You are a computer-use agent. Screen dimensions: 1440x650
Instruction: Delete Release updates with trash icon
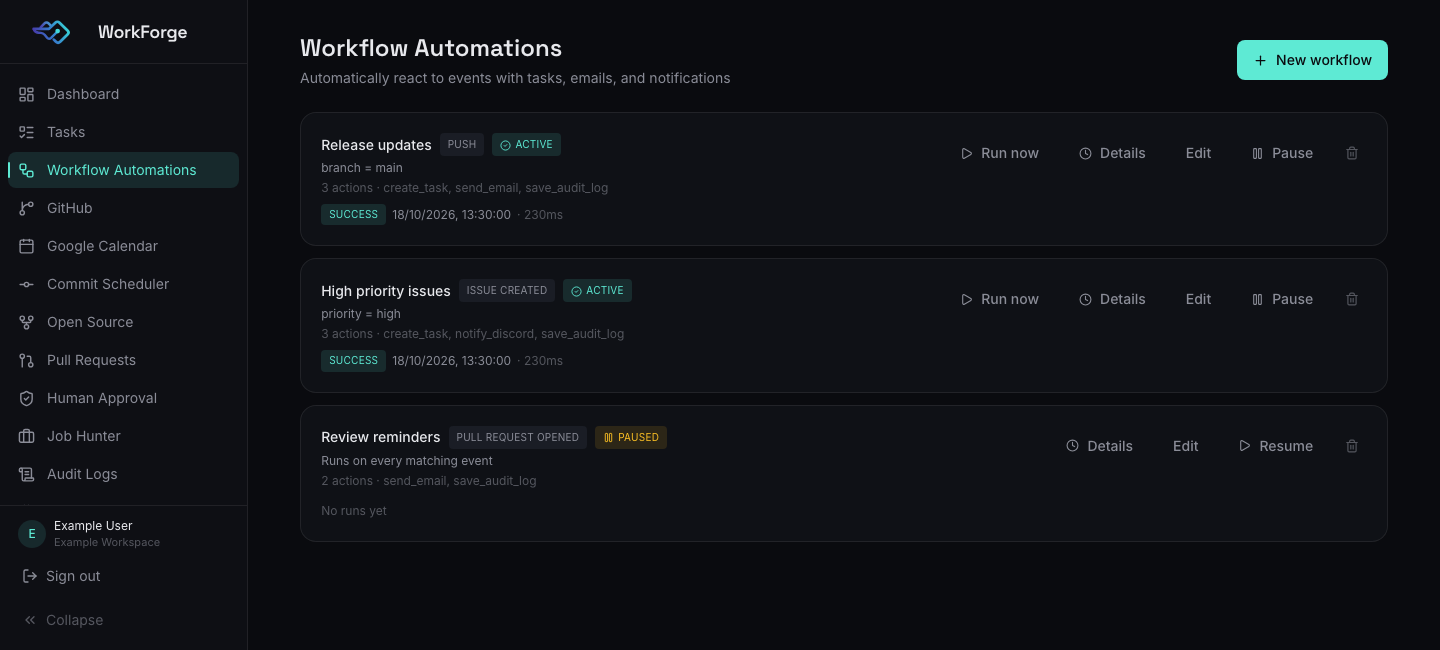coord(1352,153)
